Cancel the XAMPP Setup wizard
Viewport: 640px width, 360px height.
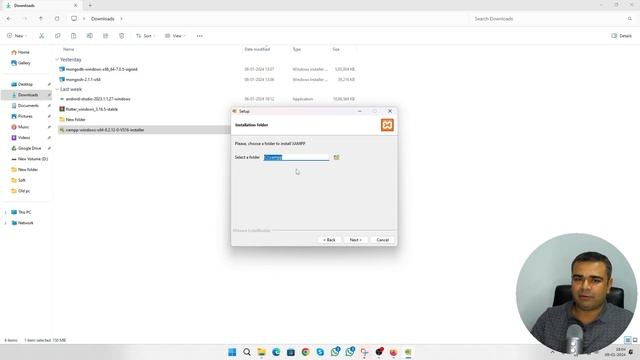pyautogui.click(x=382, y=240)
